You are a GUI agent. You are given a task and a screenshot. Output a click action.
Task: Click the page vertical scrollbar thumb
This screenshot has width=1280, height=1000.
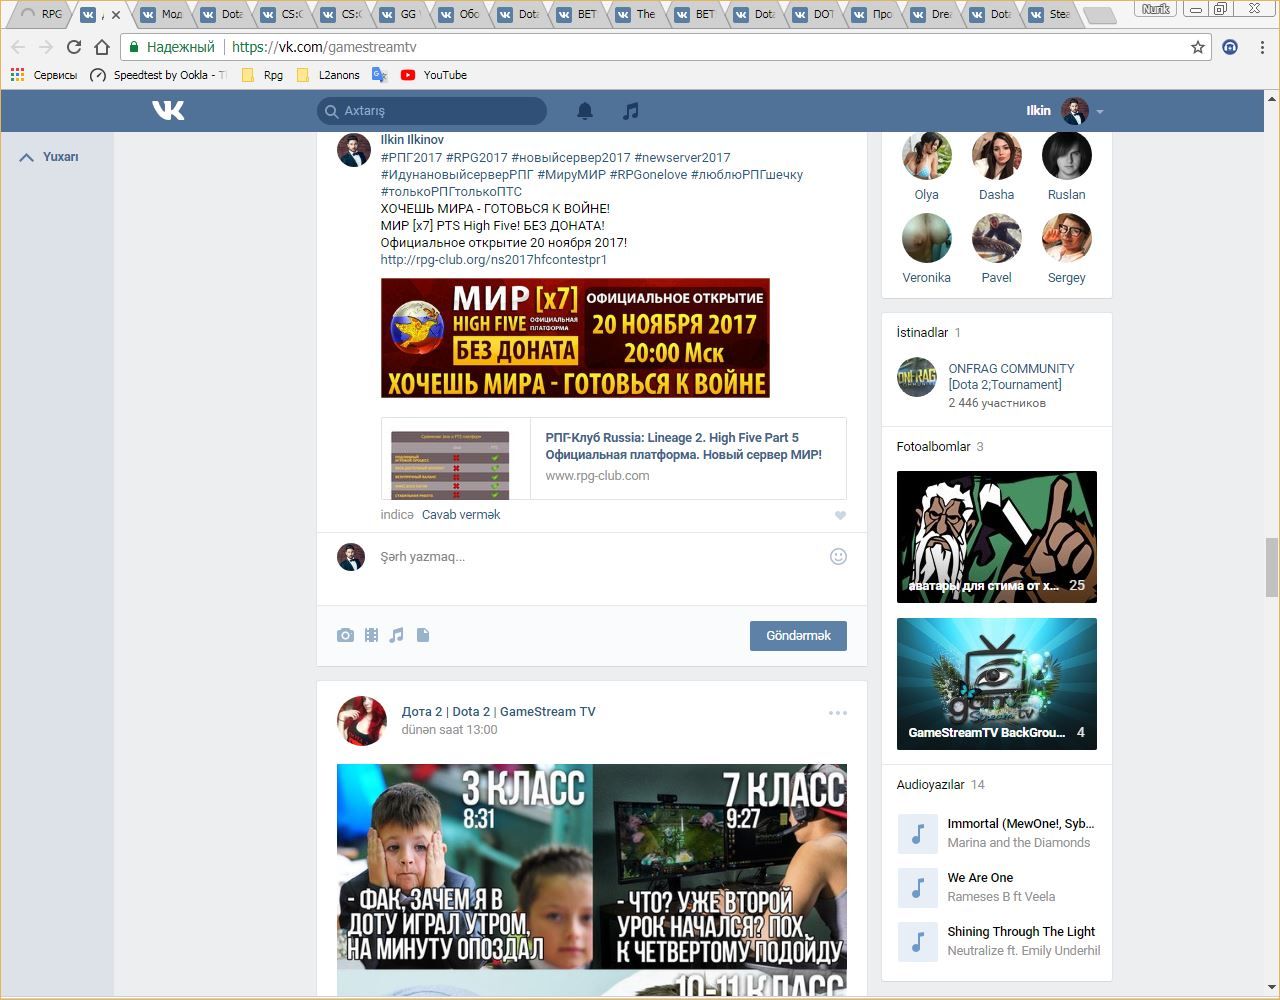point(1272,567)
